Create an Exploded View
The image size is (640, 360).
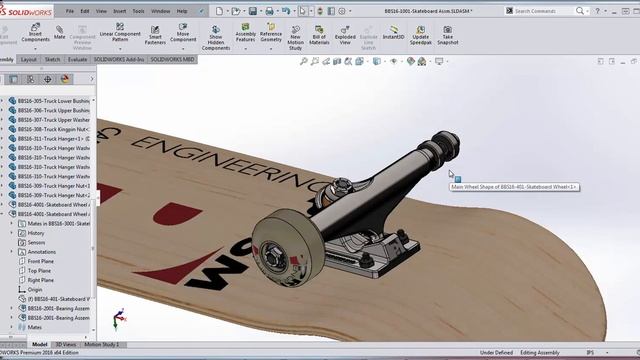coord(345,35)
